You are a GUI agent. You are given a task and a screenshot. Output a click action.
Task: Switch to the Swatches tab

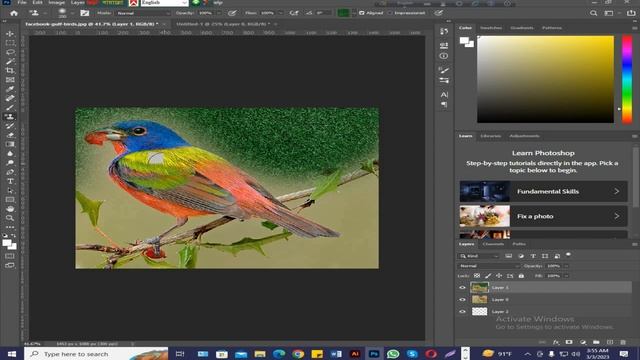pos(491,28)
